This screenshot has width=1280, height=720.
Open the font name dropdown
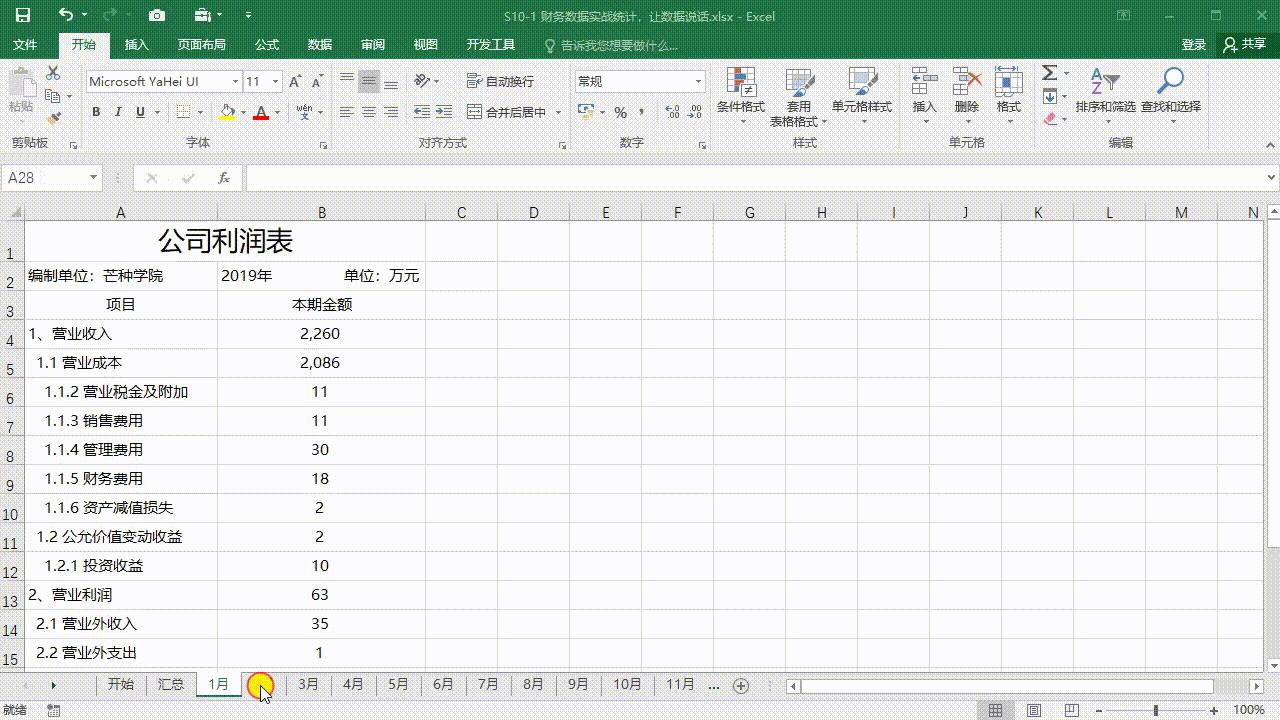pos(236,82)
